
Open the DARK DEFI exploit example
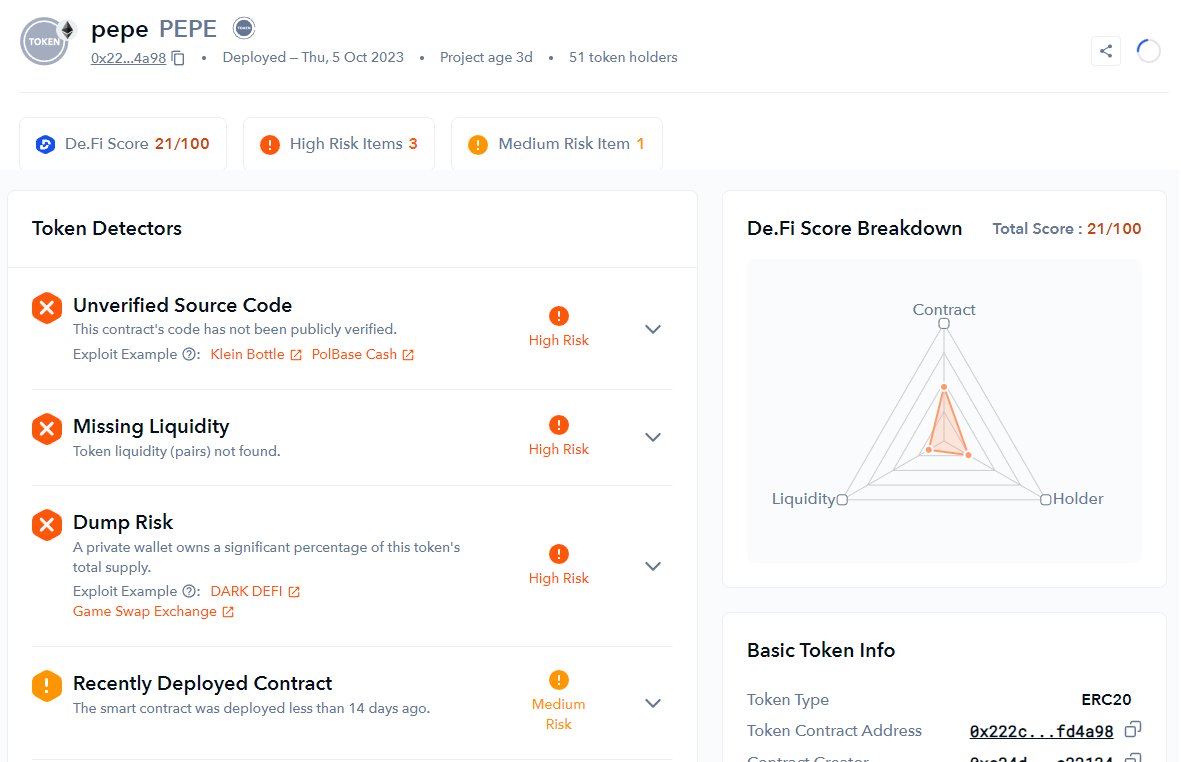pos(255,592)
